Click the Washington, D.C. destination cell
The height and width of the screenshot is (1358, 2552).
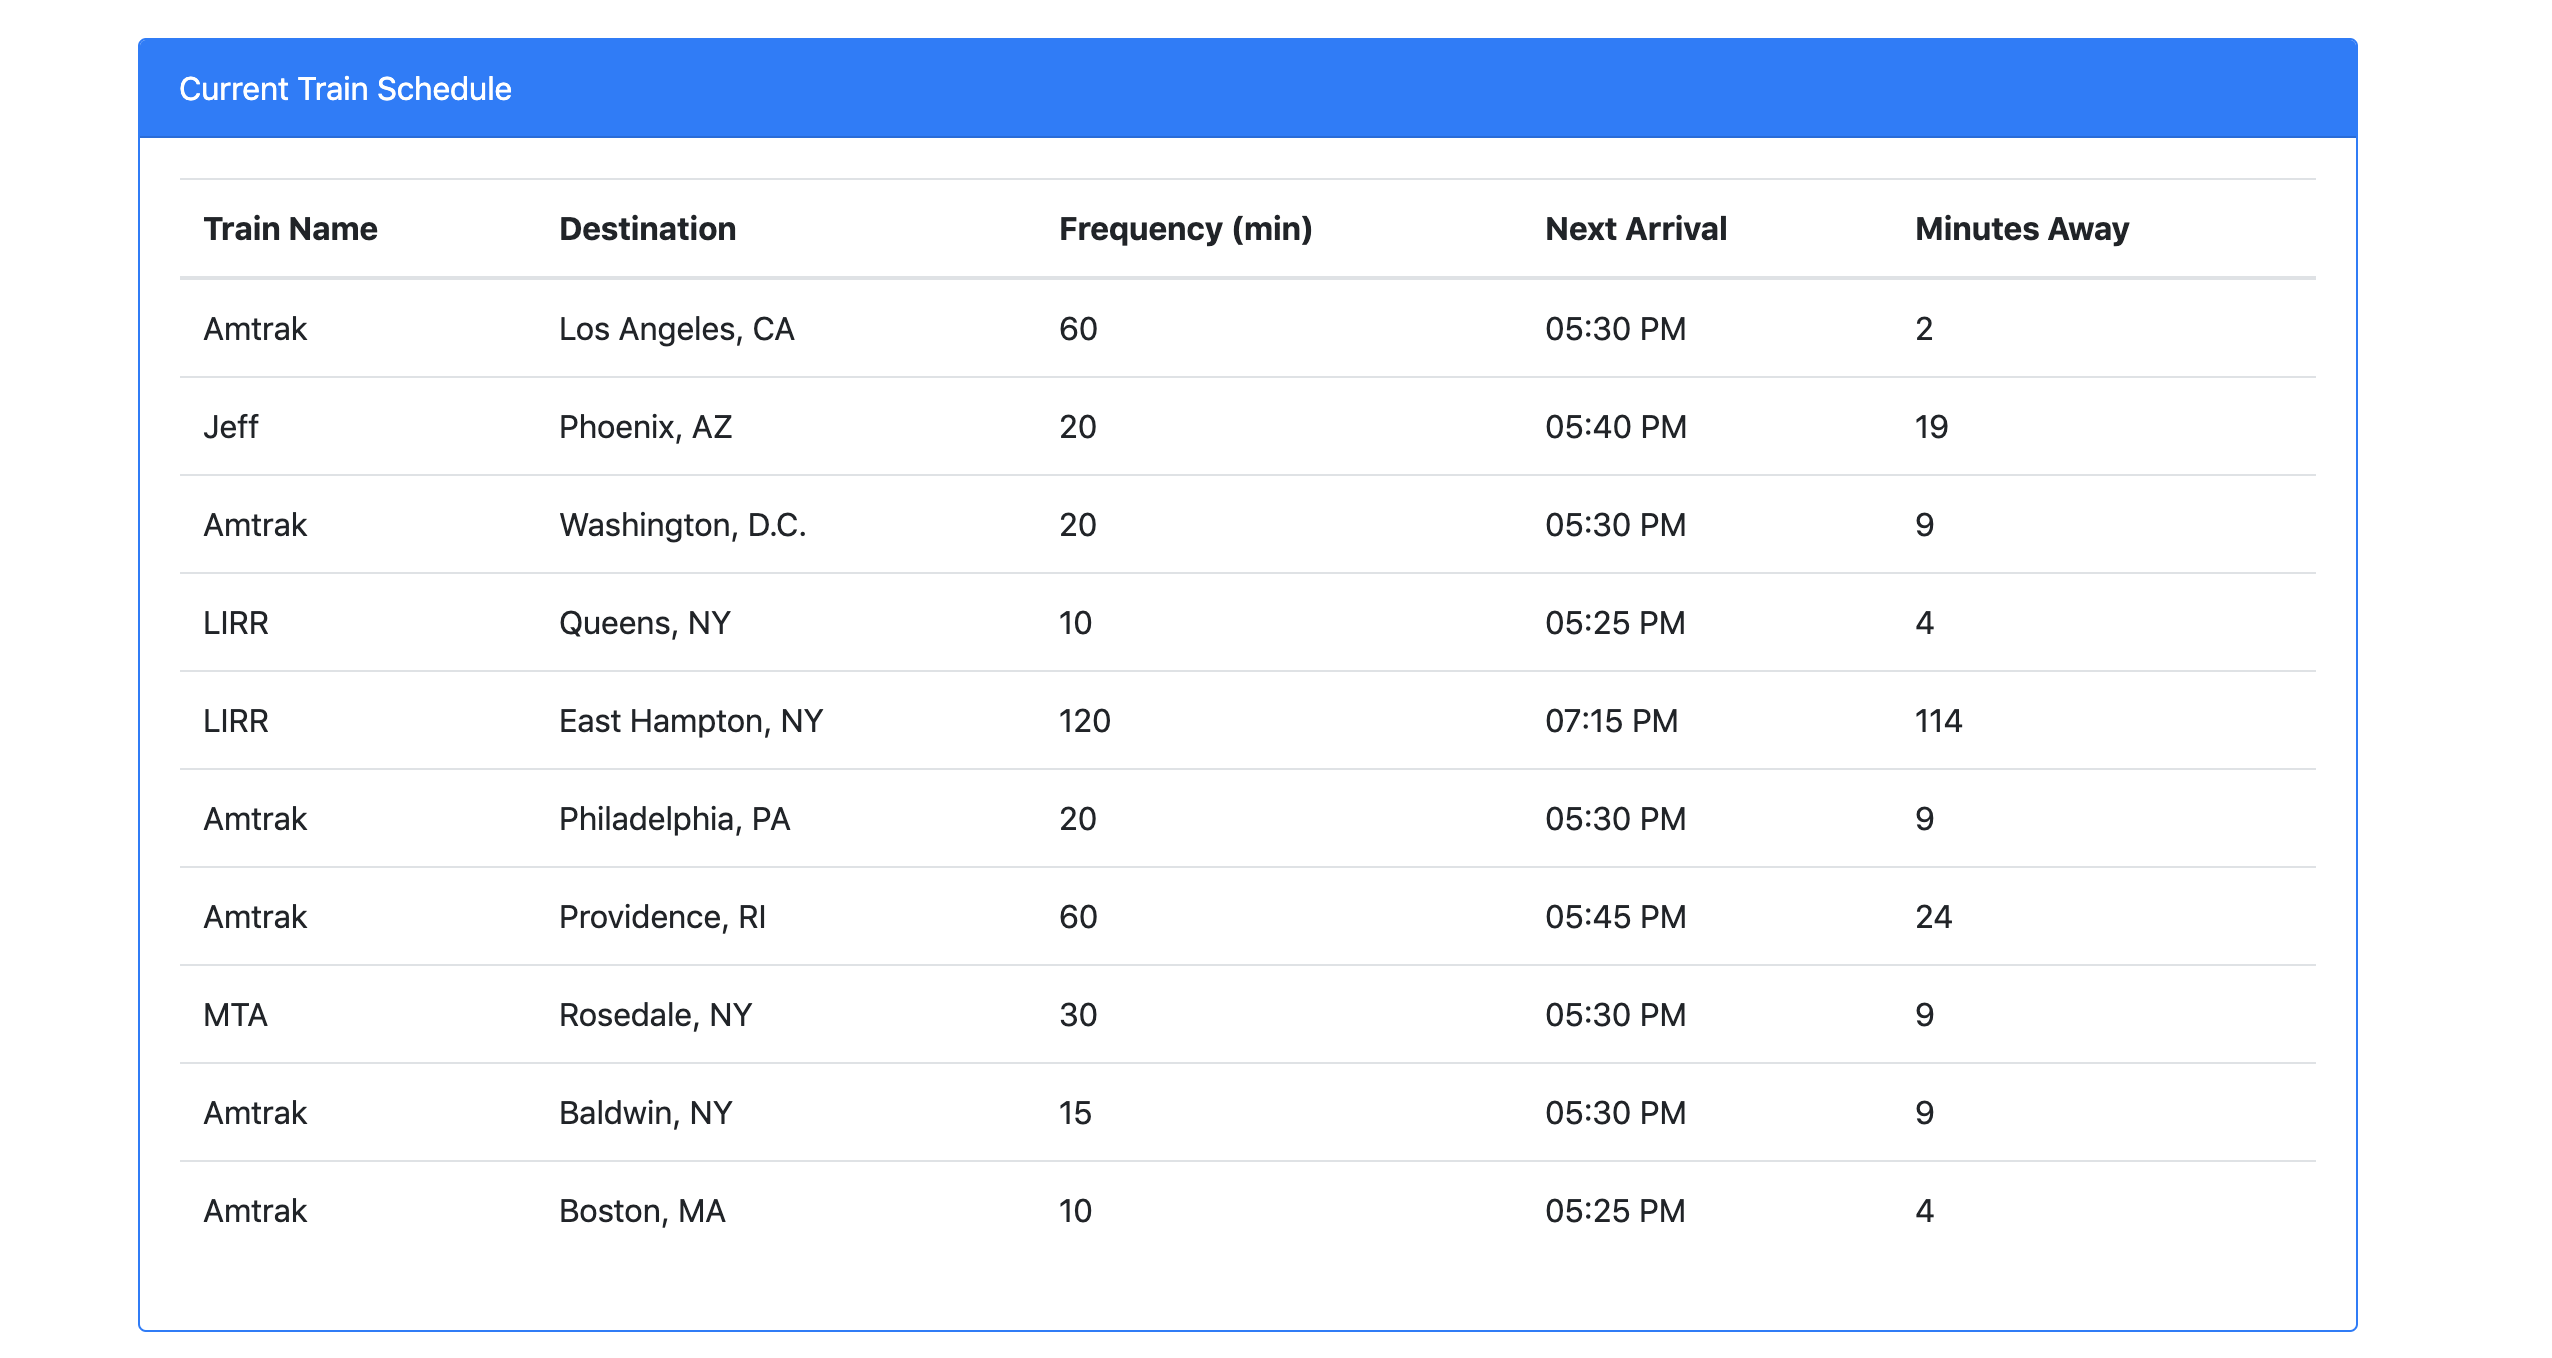pyautogui.click(x=683, y=524)
